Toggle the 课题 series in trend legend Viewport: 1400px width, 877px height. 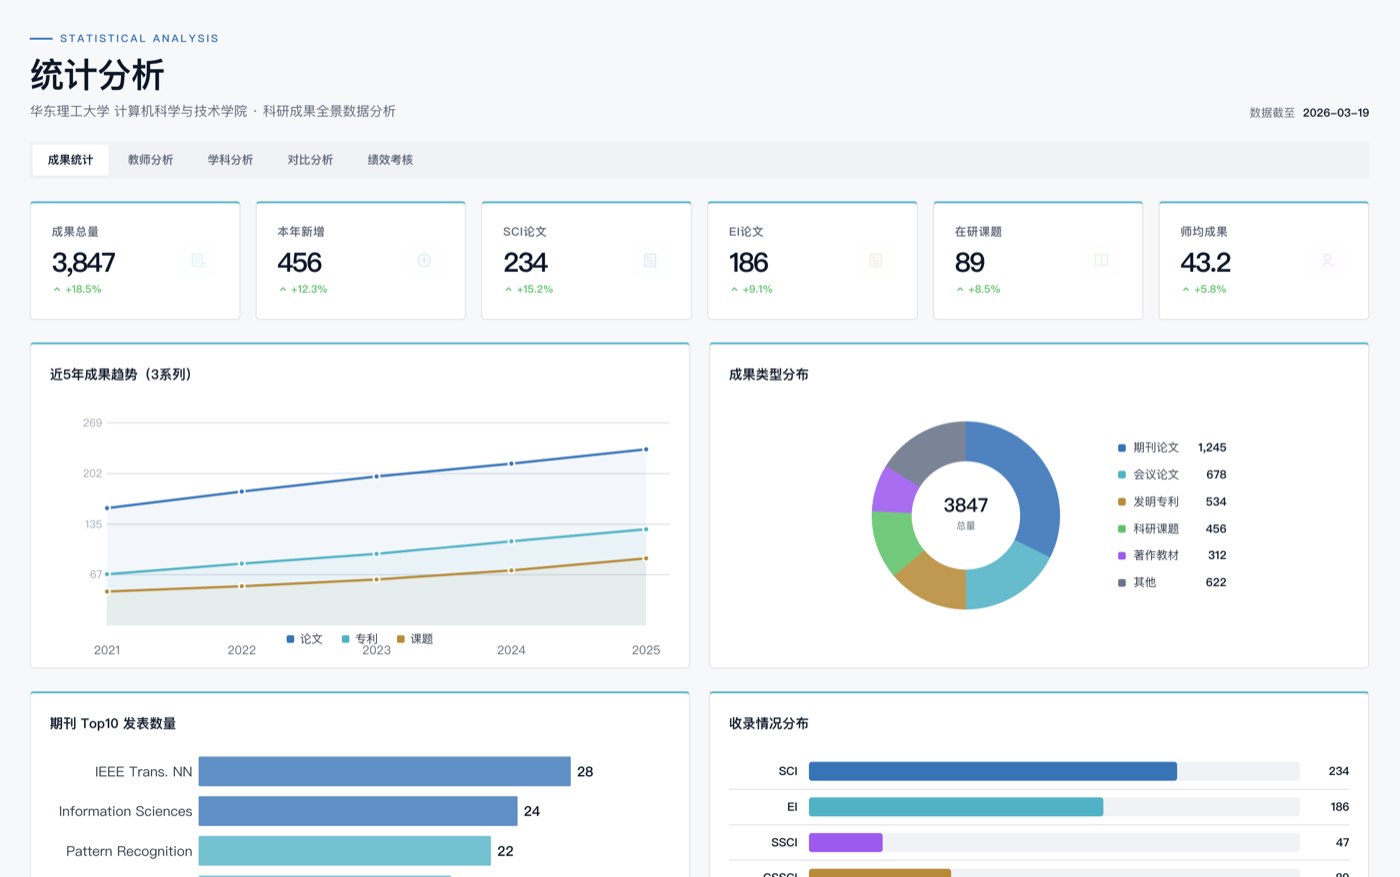pyautogui.click(x=415, y=639)
